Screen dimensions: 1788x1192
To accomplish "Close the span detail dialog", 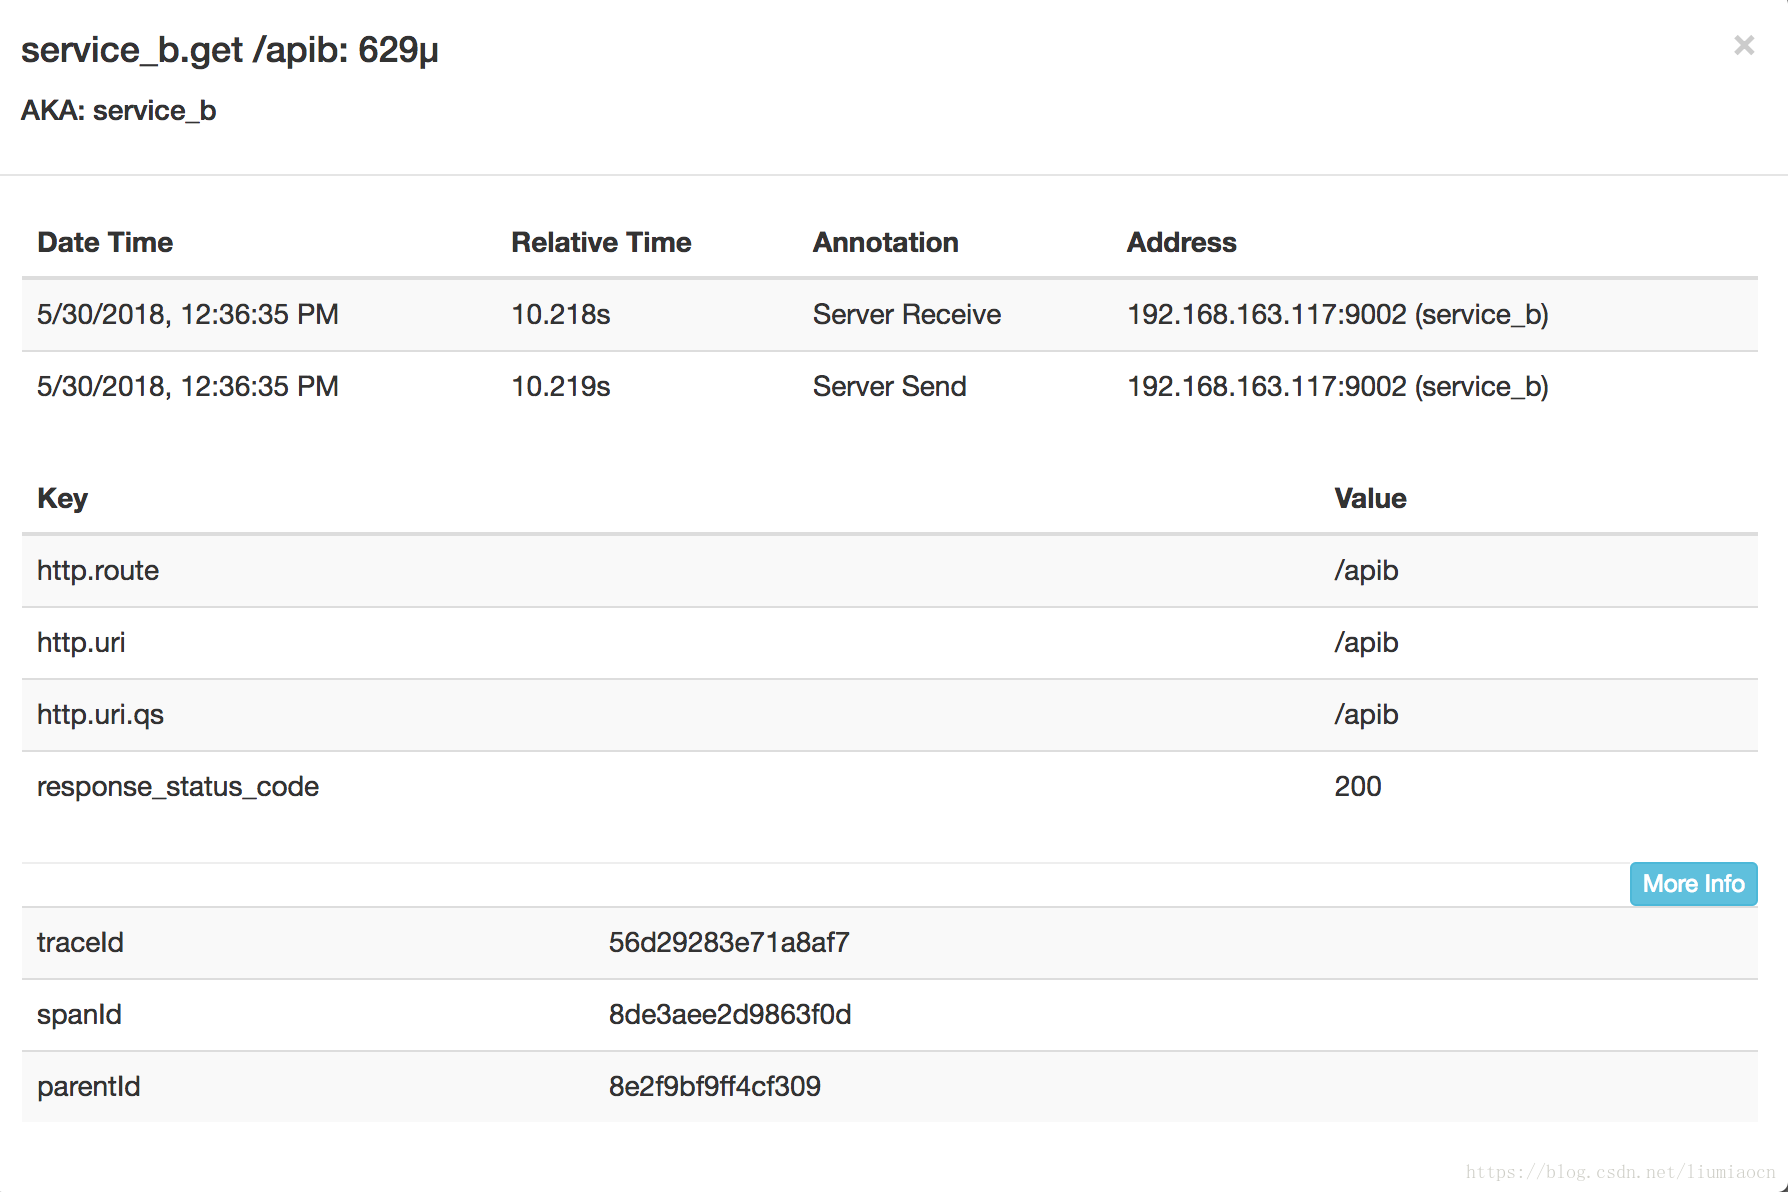I will [x=1744, y=46].
